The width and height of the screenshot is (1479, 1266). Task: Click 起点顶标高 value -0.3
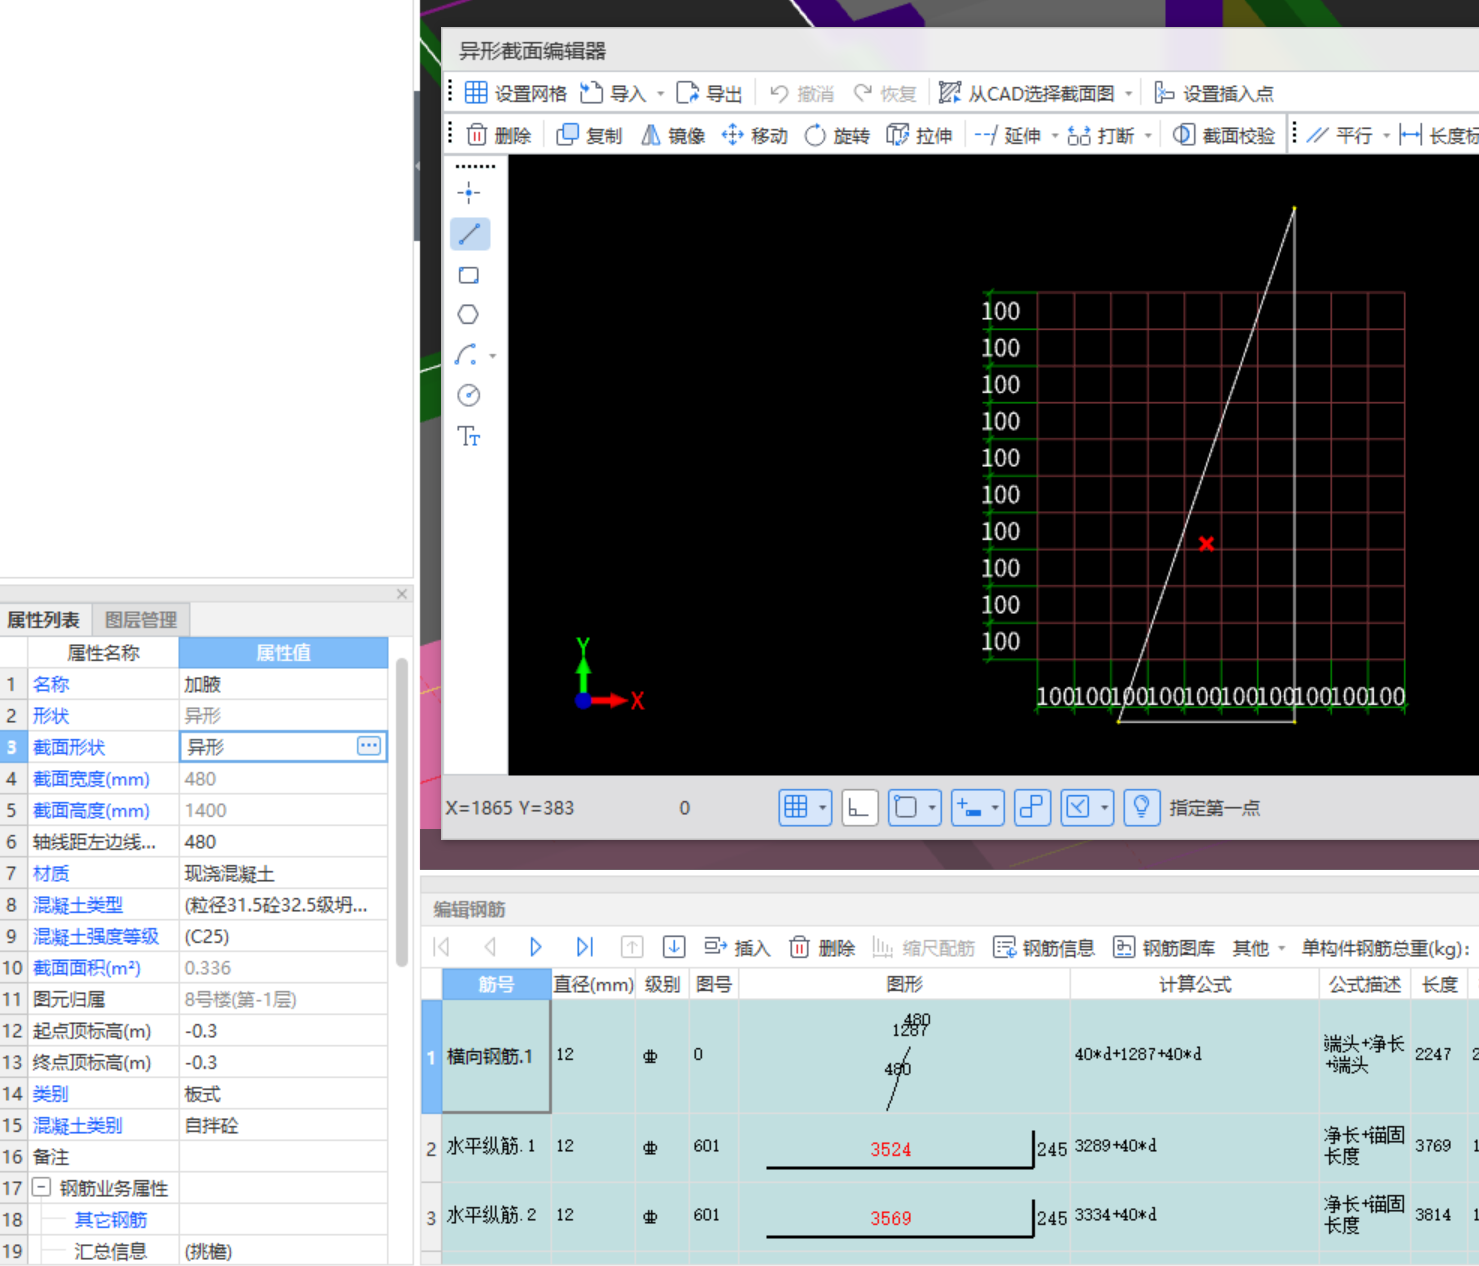283,1031
